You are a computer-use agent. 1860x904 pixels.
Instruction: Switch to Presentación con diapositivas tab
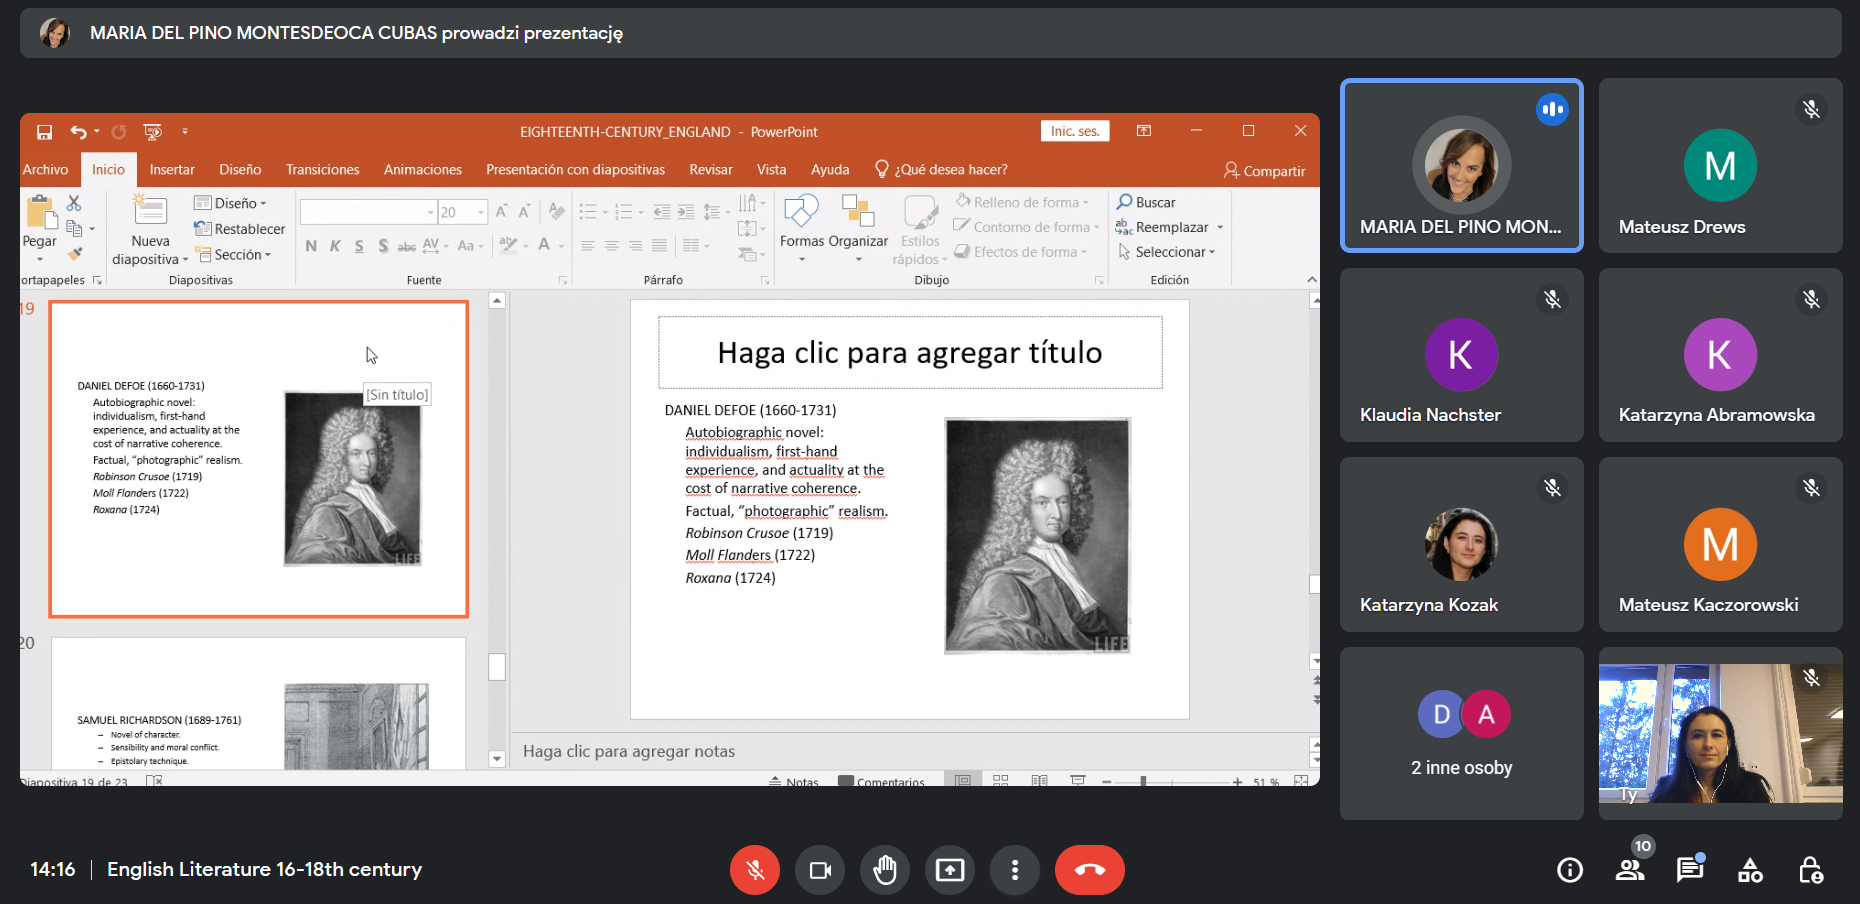click(x=575, y=170)
